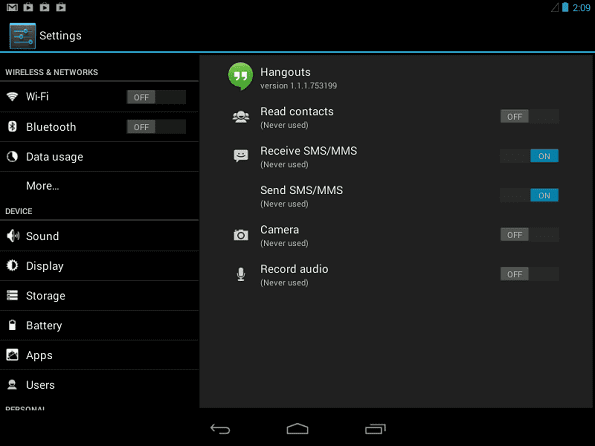This screenshot has height=446, width=595.
Task: Tap the 2:09 clock in status bar
Action: pos(581,8)
